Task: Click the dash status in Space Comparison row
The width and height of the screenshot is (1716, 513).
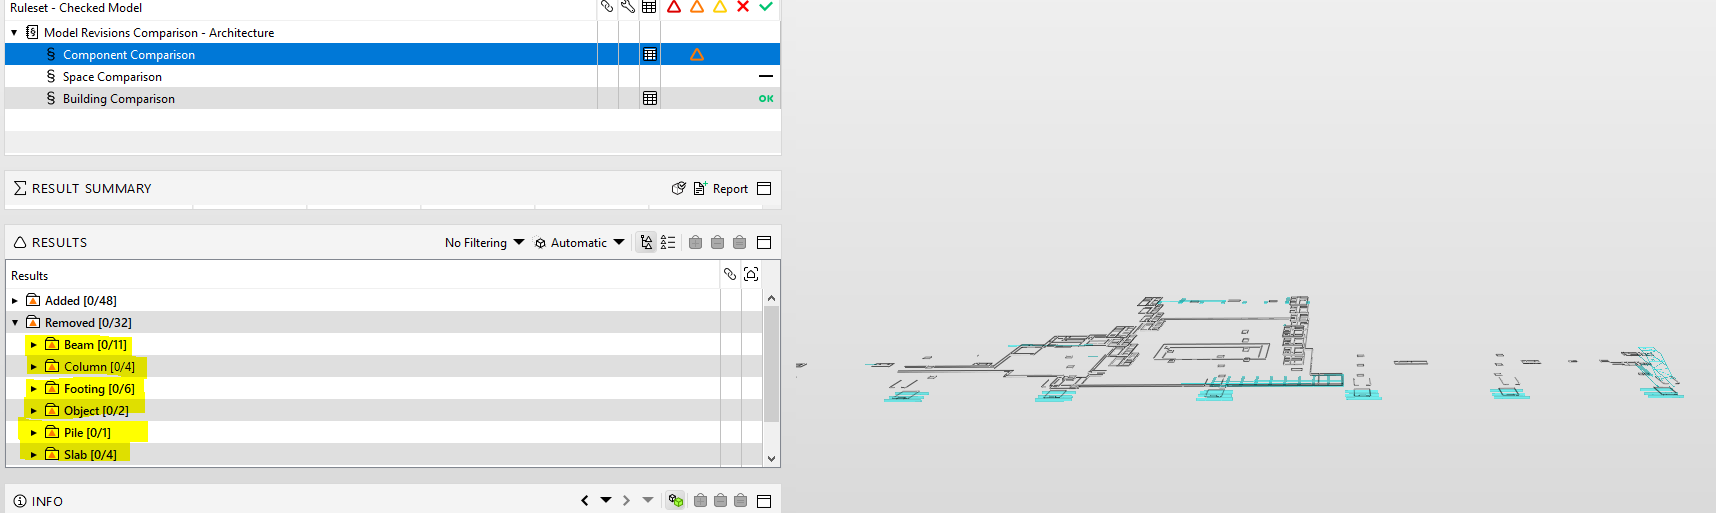Action: (x=766, y=76)
